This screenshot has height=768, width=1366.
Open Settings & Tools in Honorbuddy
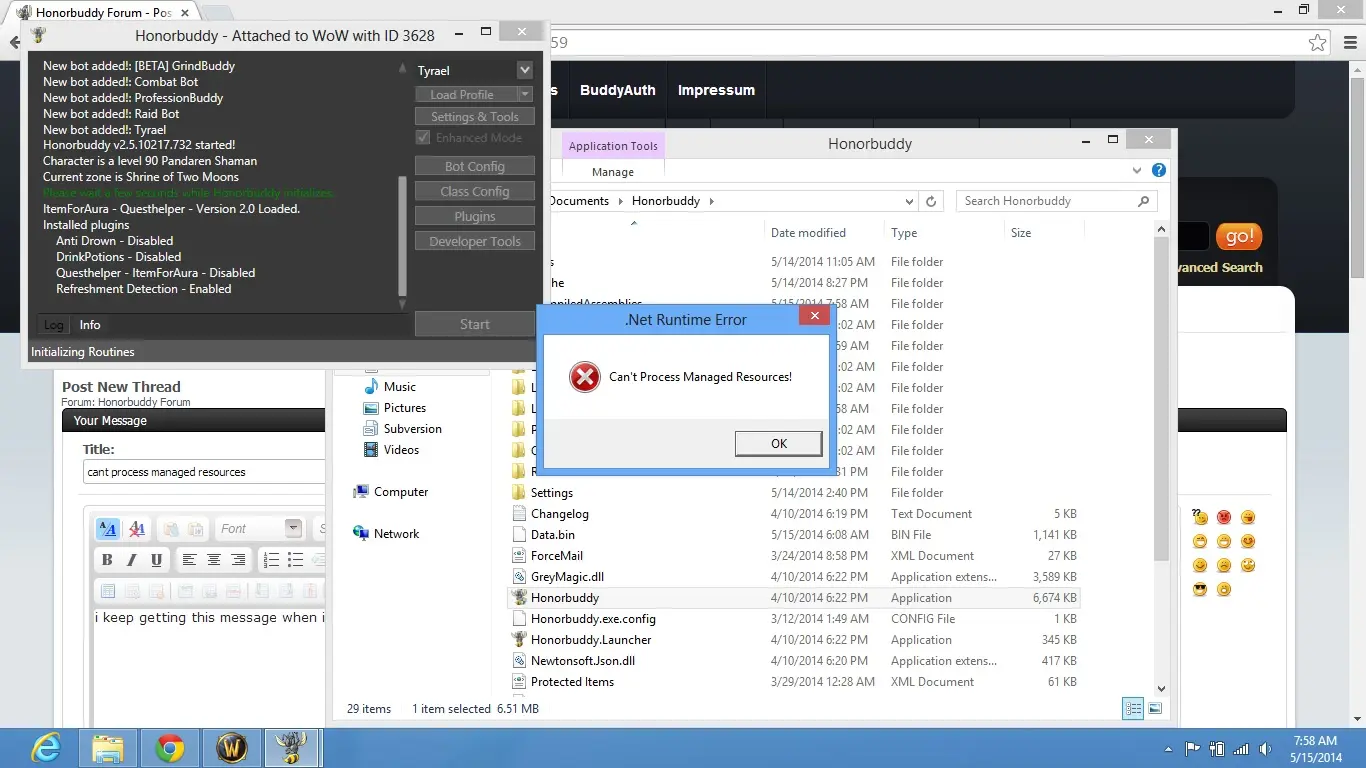point(475,117)
